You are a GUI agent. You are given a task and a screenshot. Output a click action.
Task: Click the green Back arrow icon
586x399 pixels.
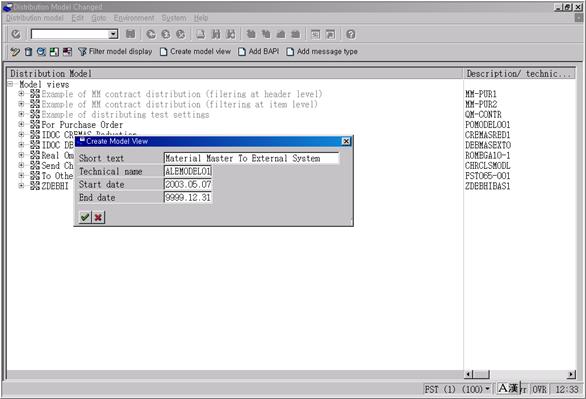151,34
